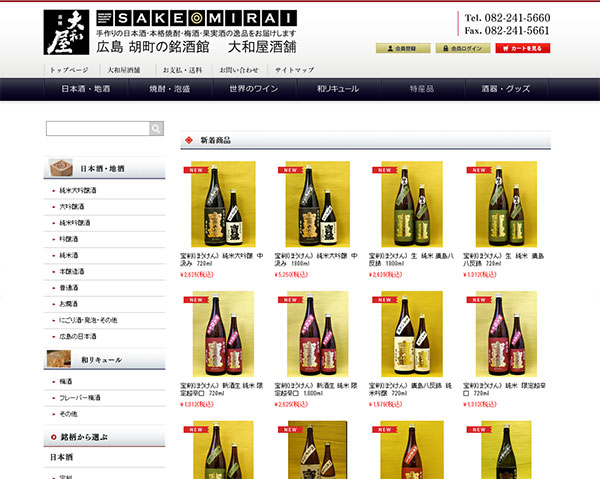
Task: Select 焼酎・泡盛 in the dark menu bar
Action: pyautogui.click(x=170, y=89)
